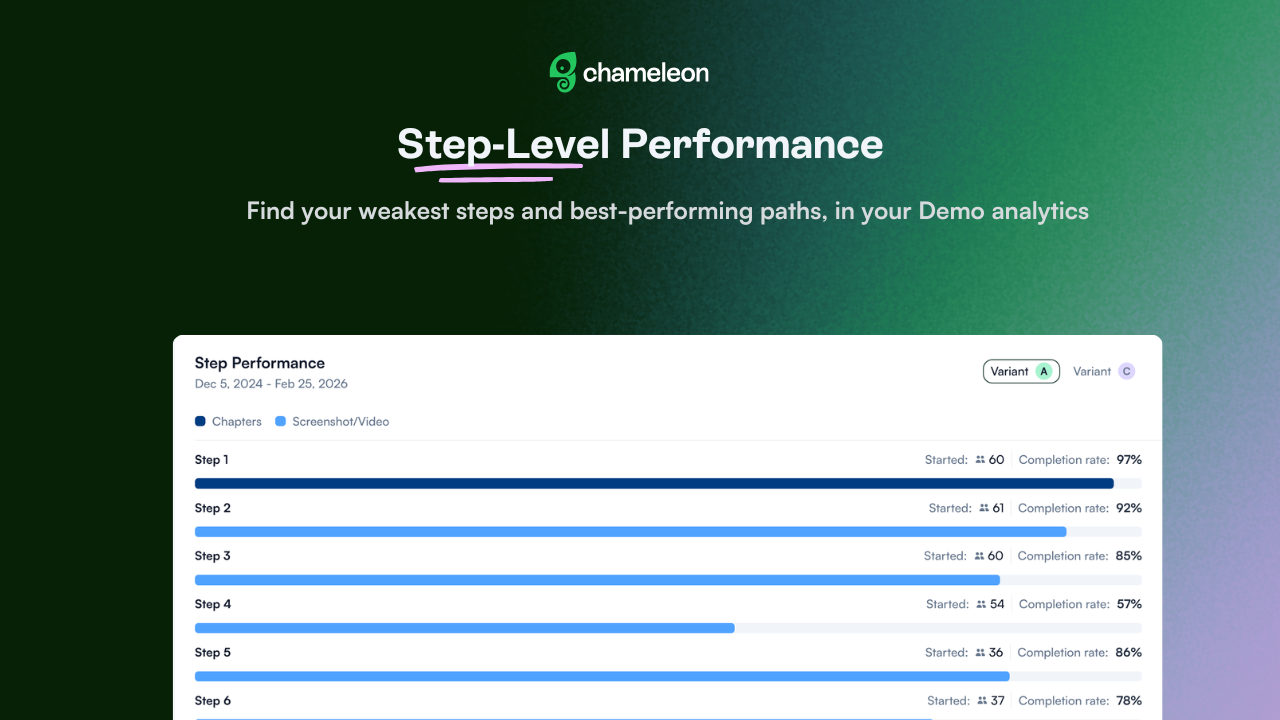Click the chameleon brand name text
The height and width of the screenshot is (720, 1280).
tap(645, 72)
